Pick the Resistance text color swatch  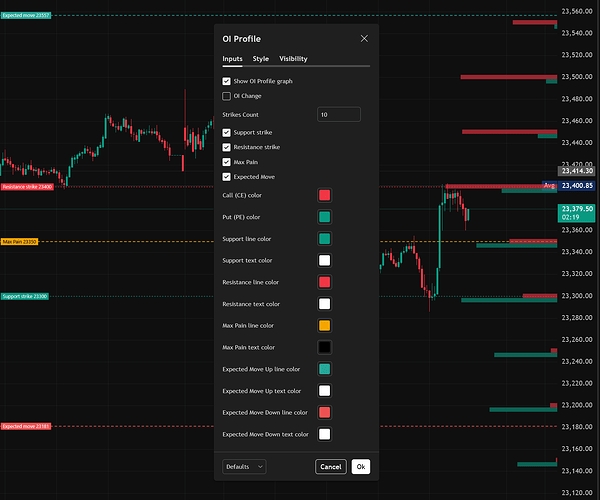(324, 304)
